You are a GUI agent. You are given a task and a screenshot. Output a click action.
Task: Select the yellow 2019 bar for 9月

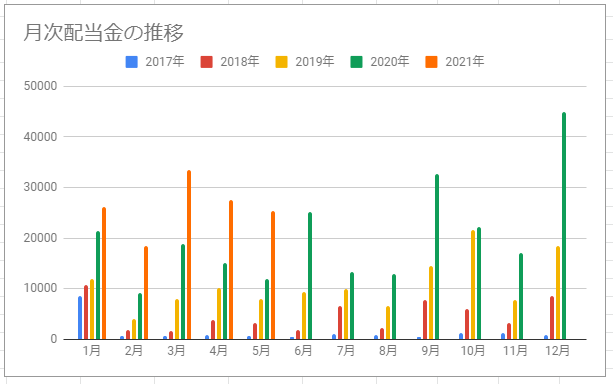pos(431,303)
